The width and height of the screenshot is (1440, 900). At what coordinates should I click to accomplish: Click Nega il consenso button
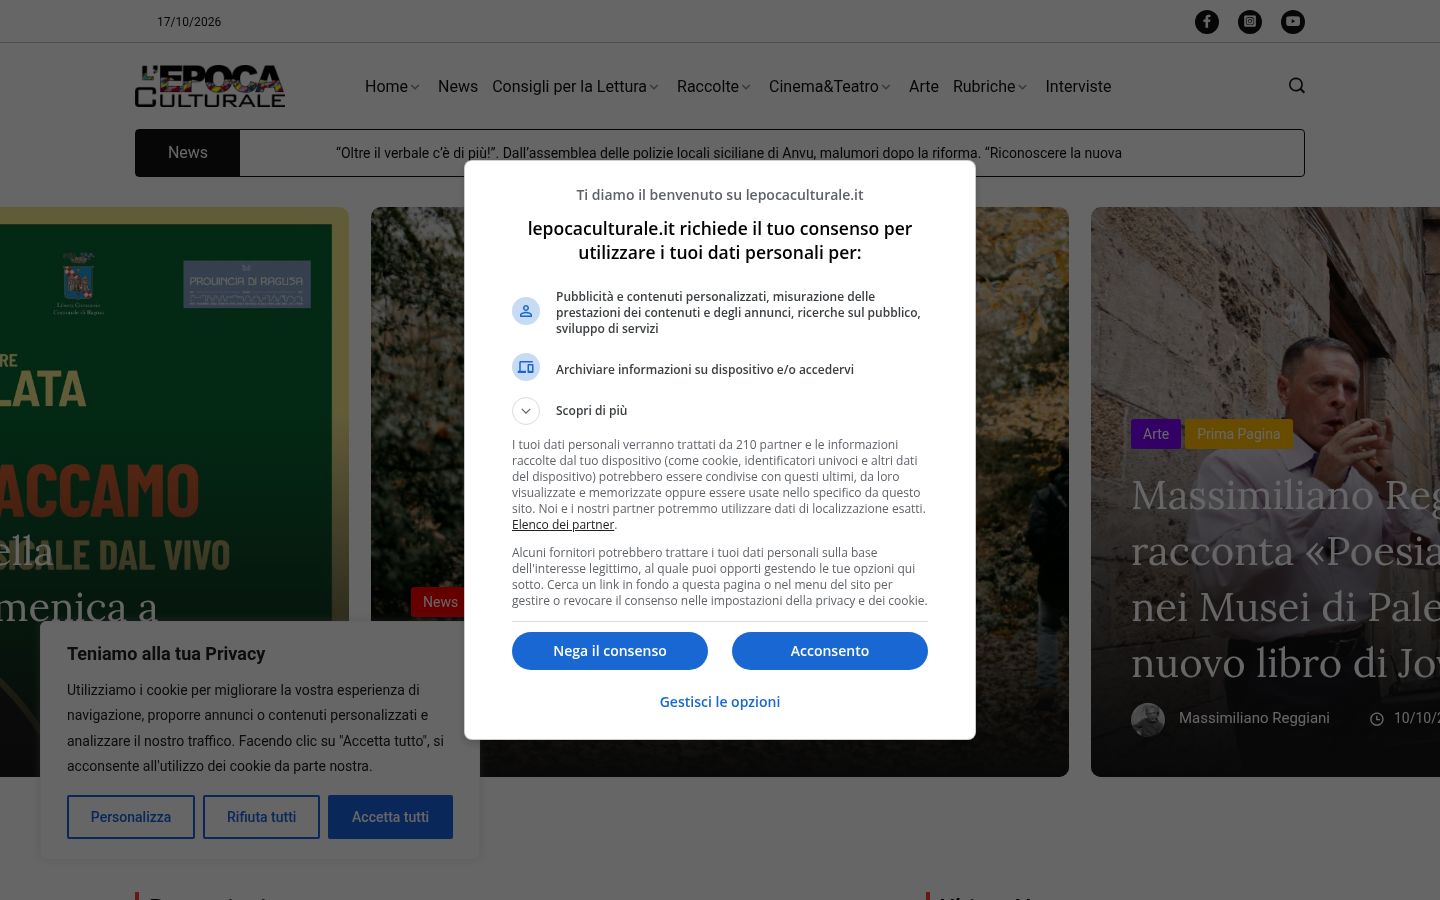pos(610,651)
